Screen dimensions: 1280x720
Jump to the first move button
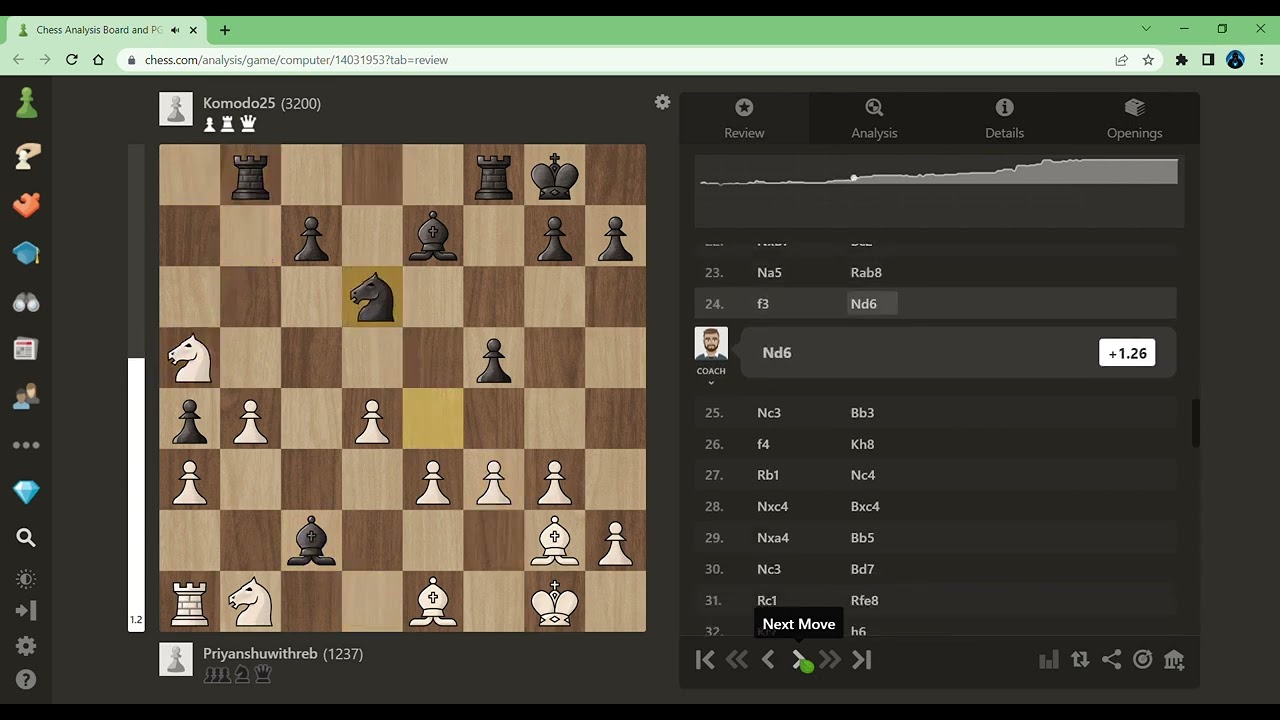(705, 660)
